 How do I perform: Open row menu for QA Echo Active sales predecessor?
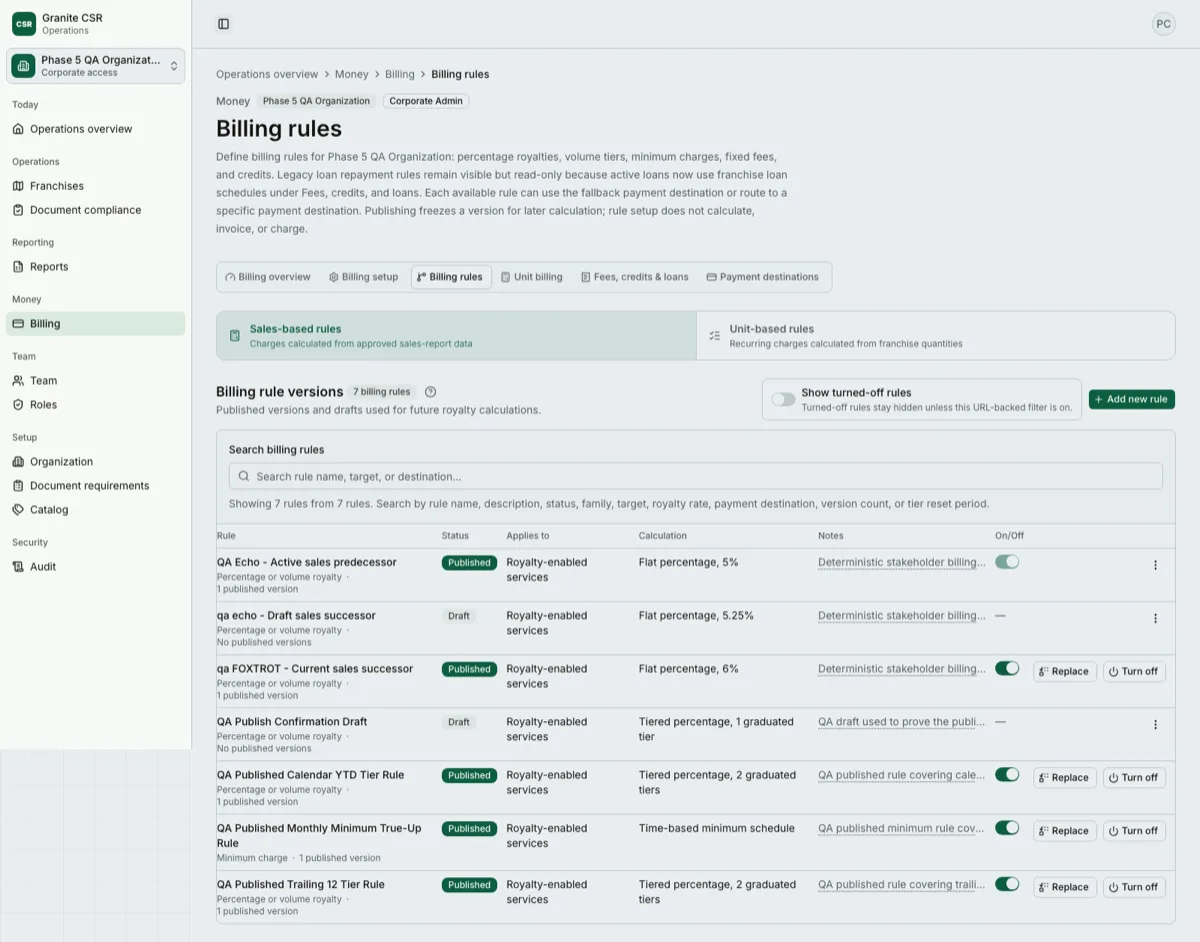[1155, 565]
